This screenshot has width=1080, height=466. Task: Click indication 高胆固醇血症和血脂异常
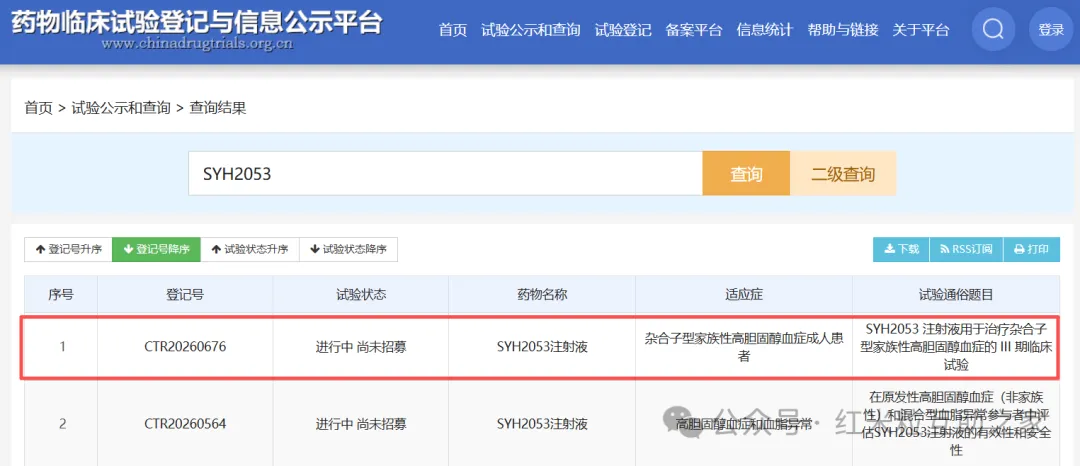[x=744, y=424]
